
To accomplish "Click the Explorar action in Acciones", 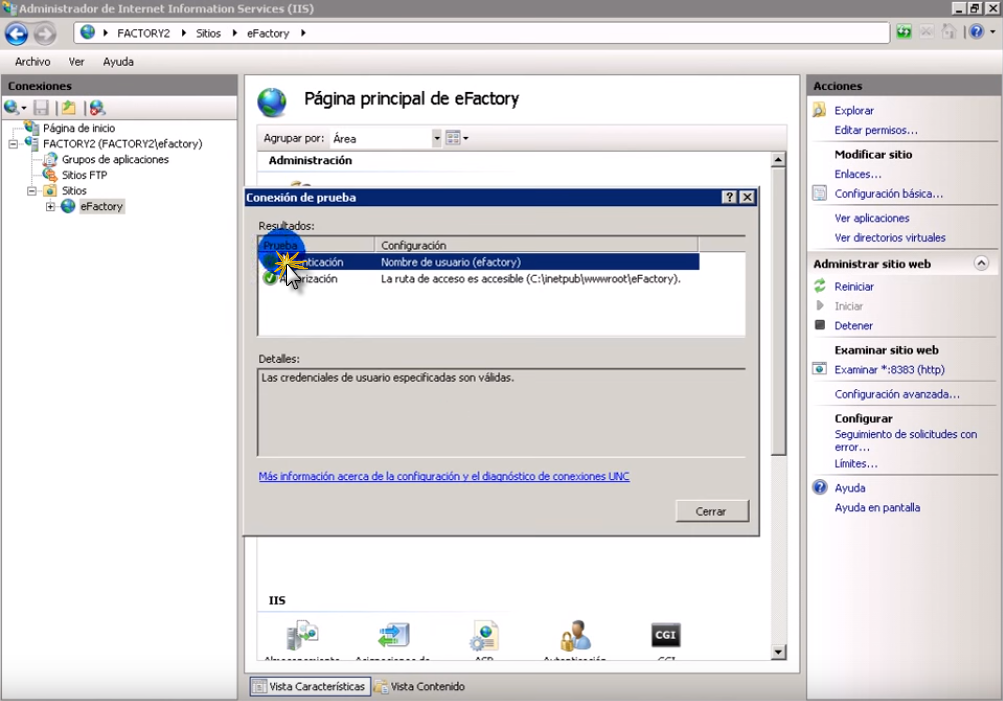I will [853, 111].
